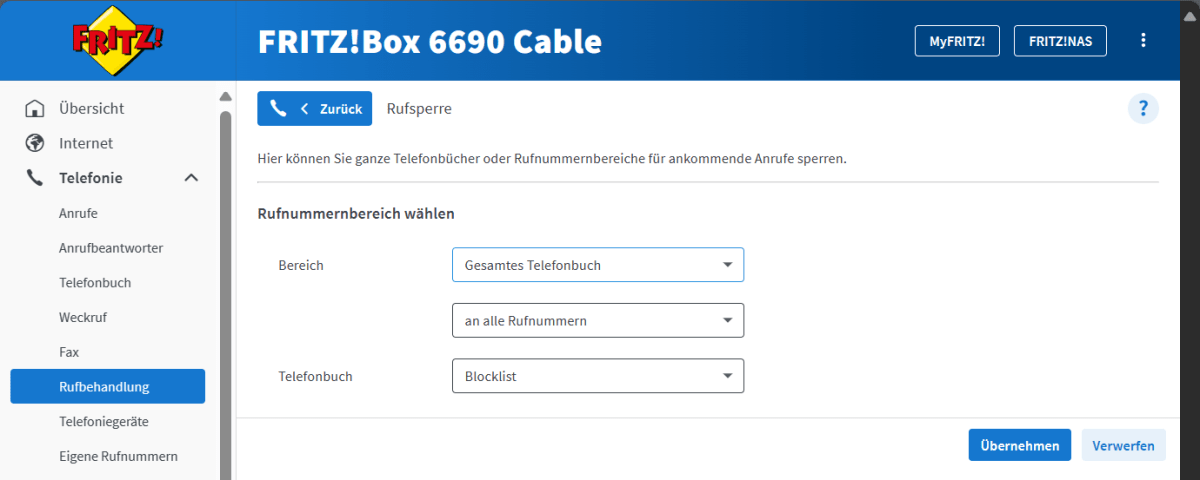Viewport: 1200px width, 480px height.
Task: Click the Telefonbuch field label in the form
Action: click(315, 377)
